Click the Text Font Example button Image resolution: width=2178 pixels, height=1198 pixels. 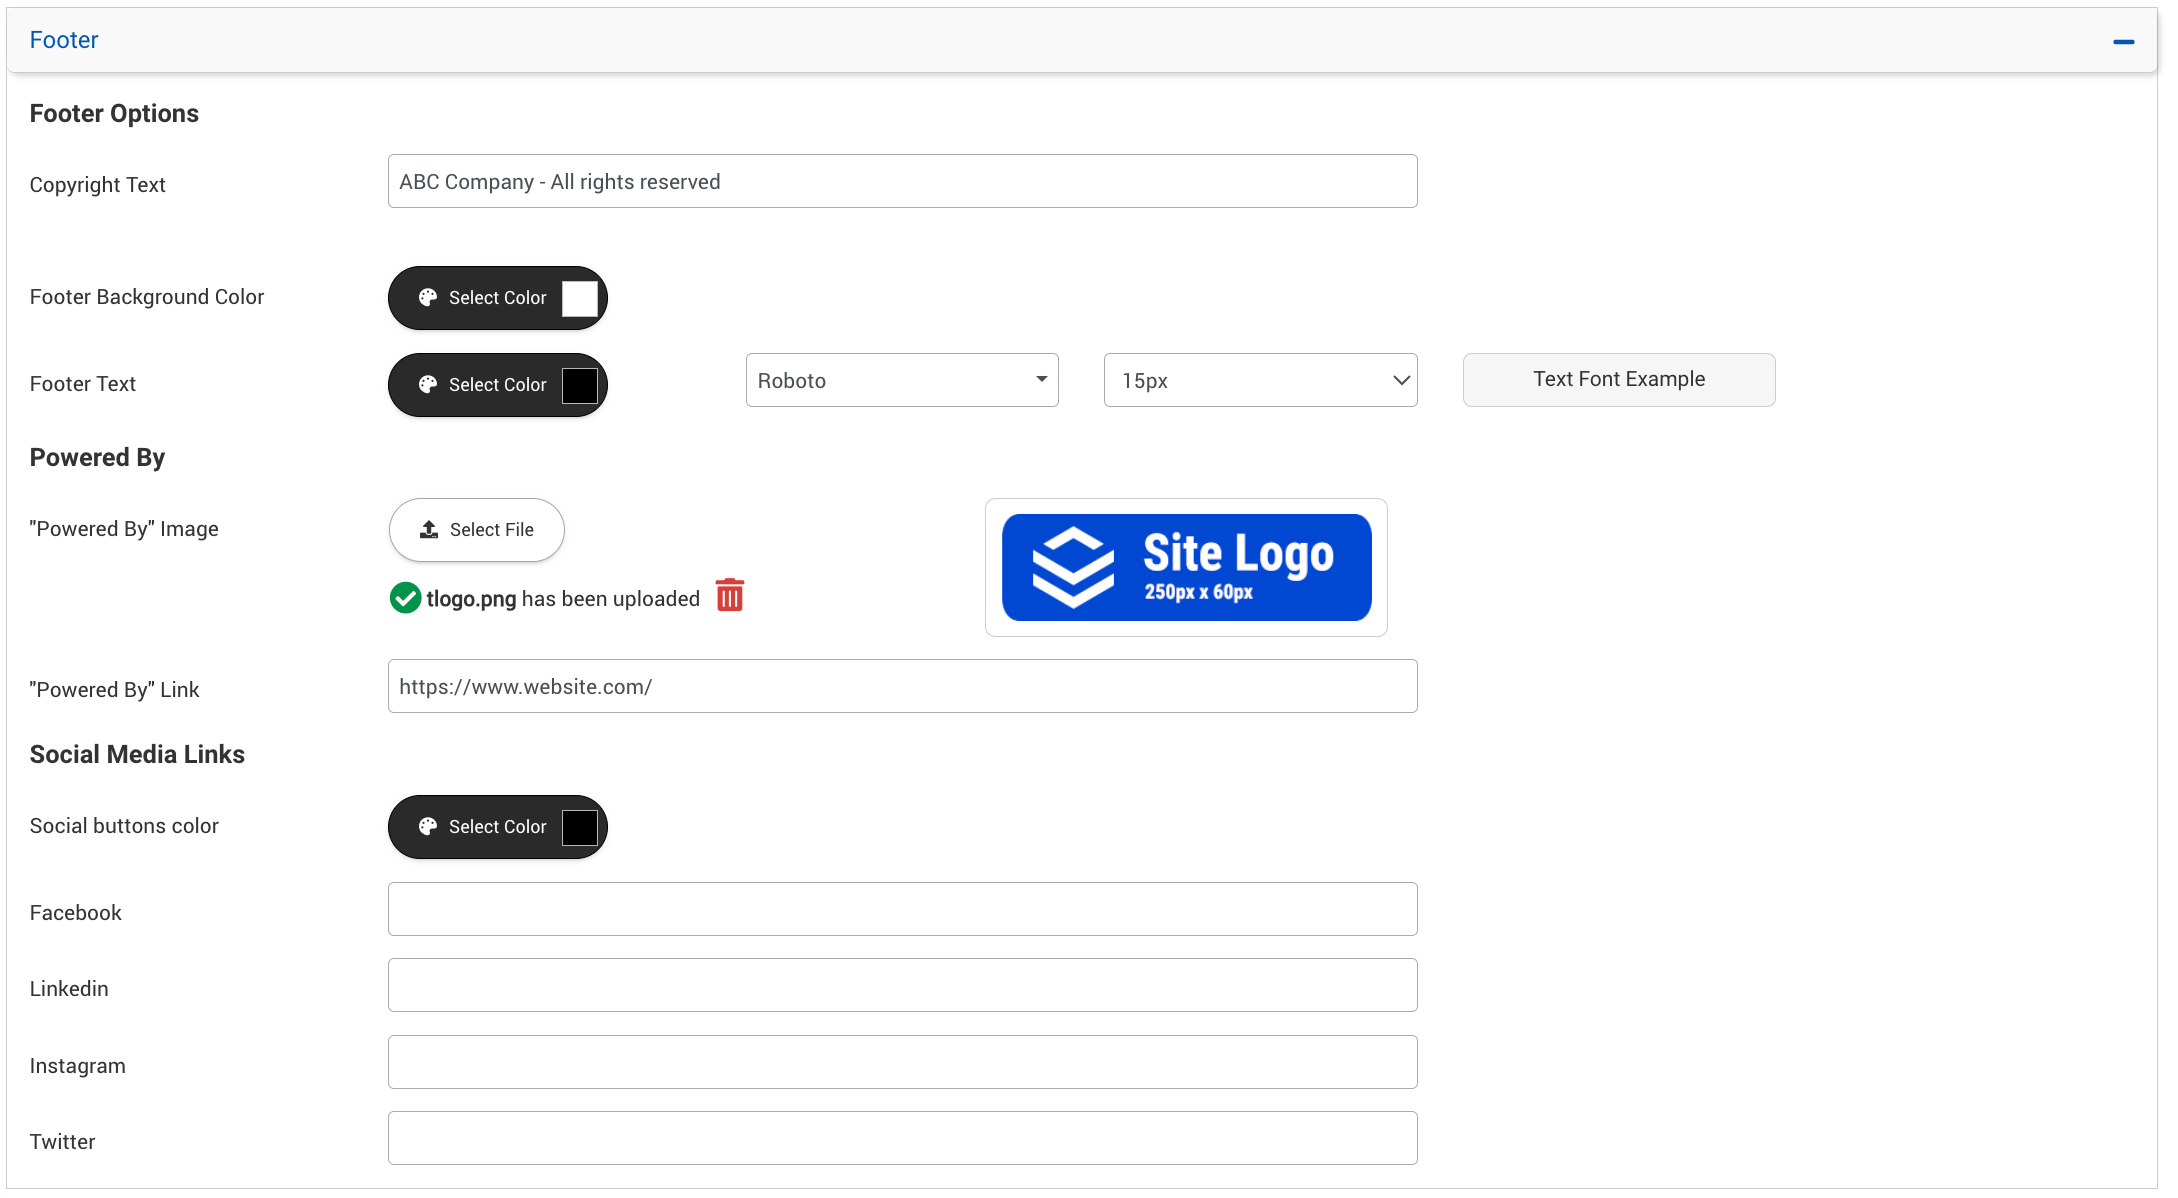click(x=1618, y=380)
